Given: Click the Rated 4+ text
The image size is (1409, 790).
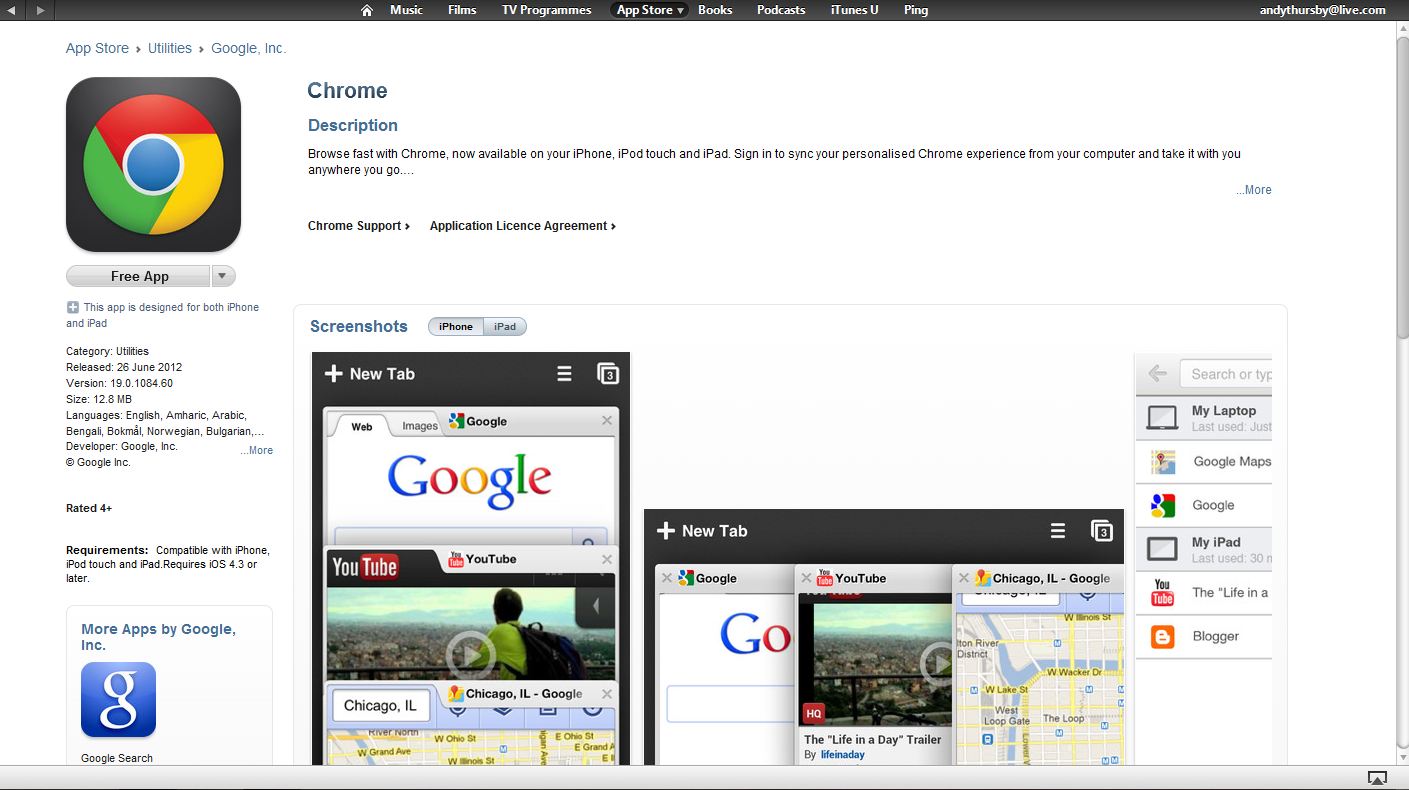Looking at the screenshot, I should (89, 508).
